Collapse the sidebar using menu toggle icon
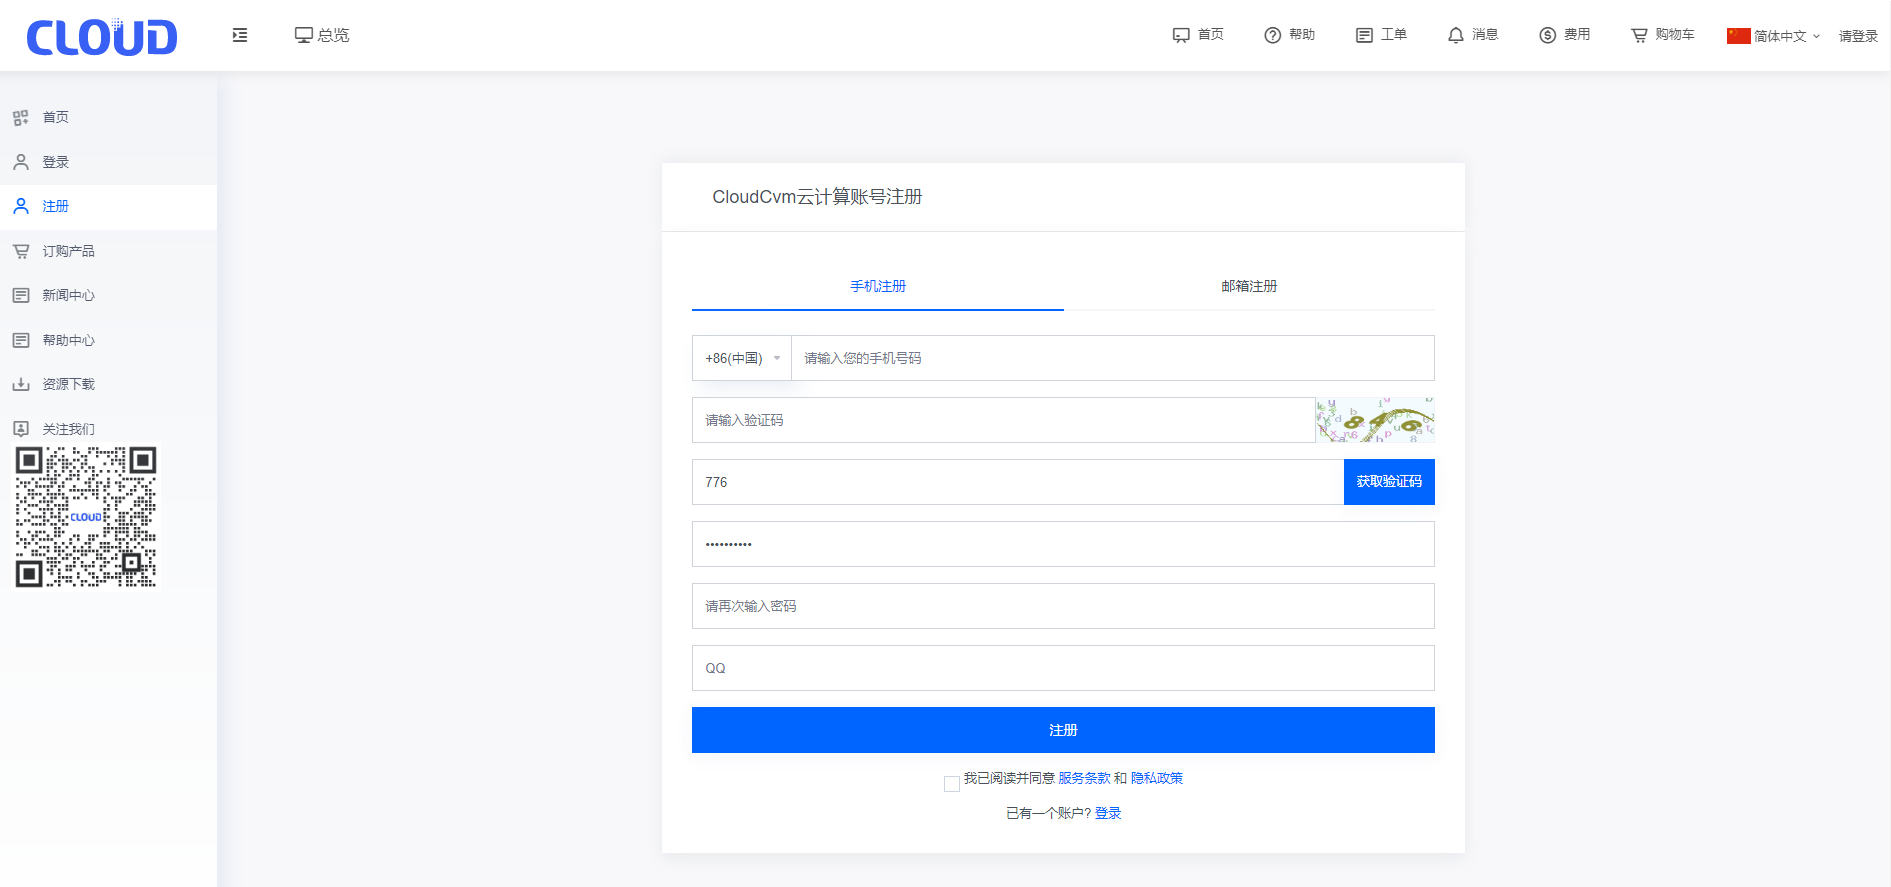Viewport: 1891px width, 887px height. tap(240, 35)
